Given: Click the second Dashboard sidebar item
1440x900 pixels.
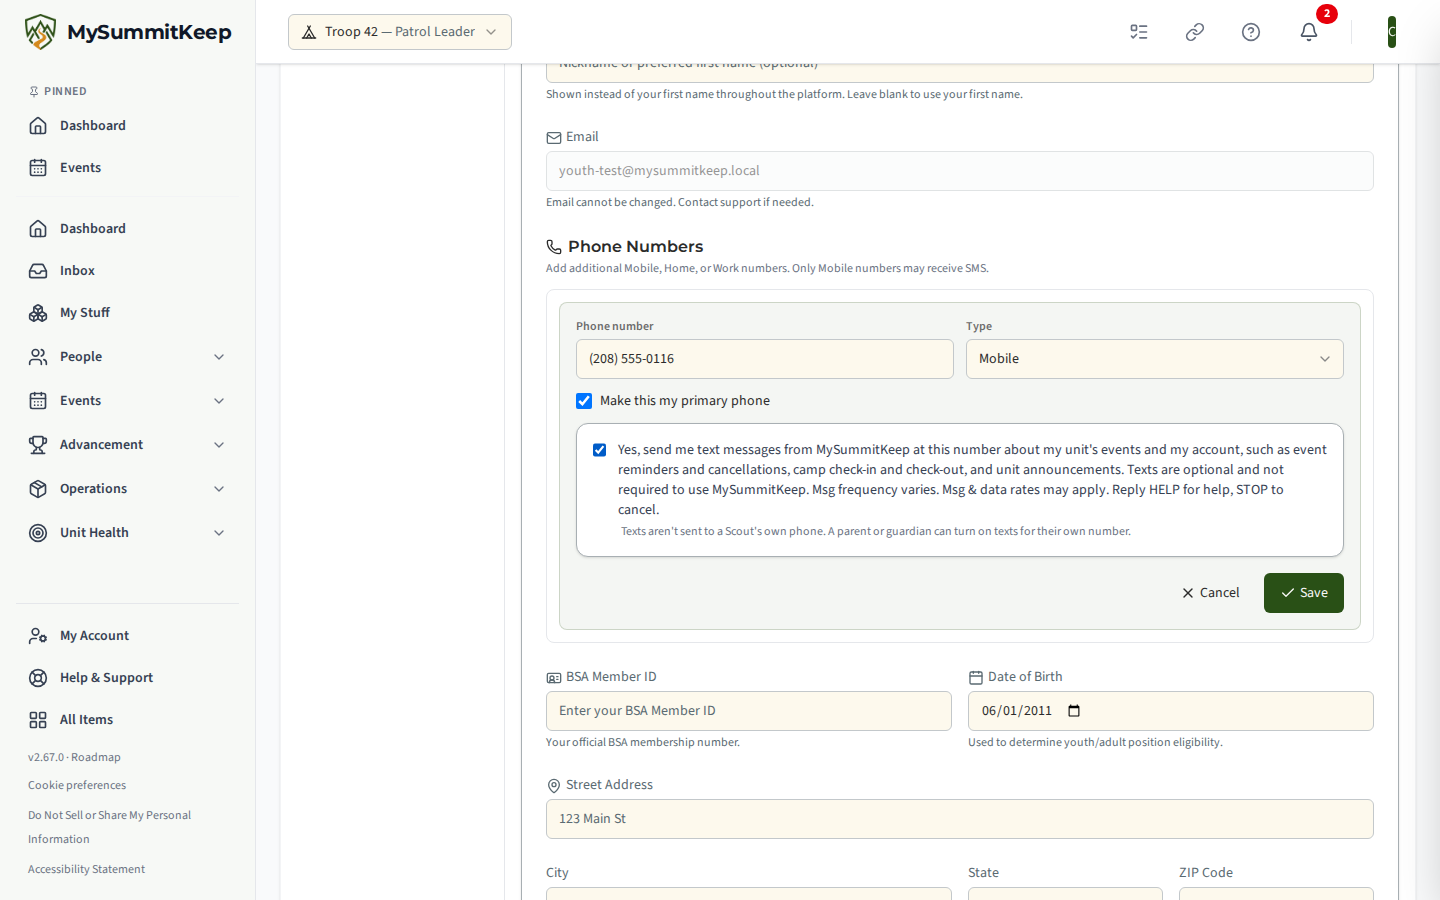Looking at the screenshot, I should pos(128,228).
